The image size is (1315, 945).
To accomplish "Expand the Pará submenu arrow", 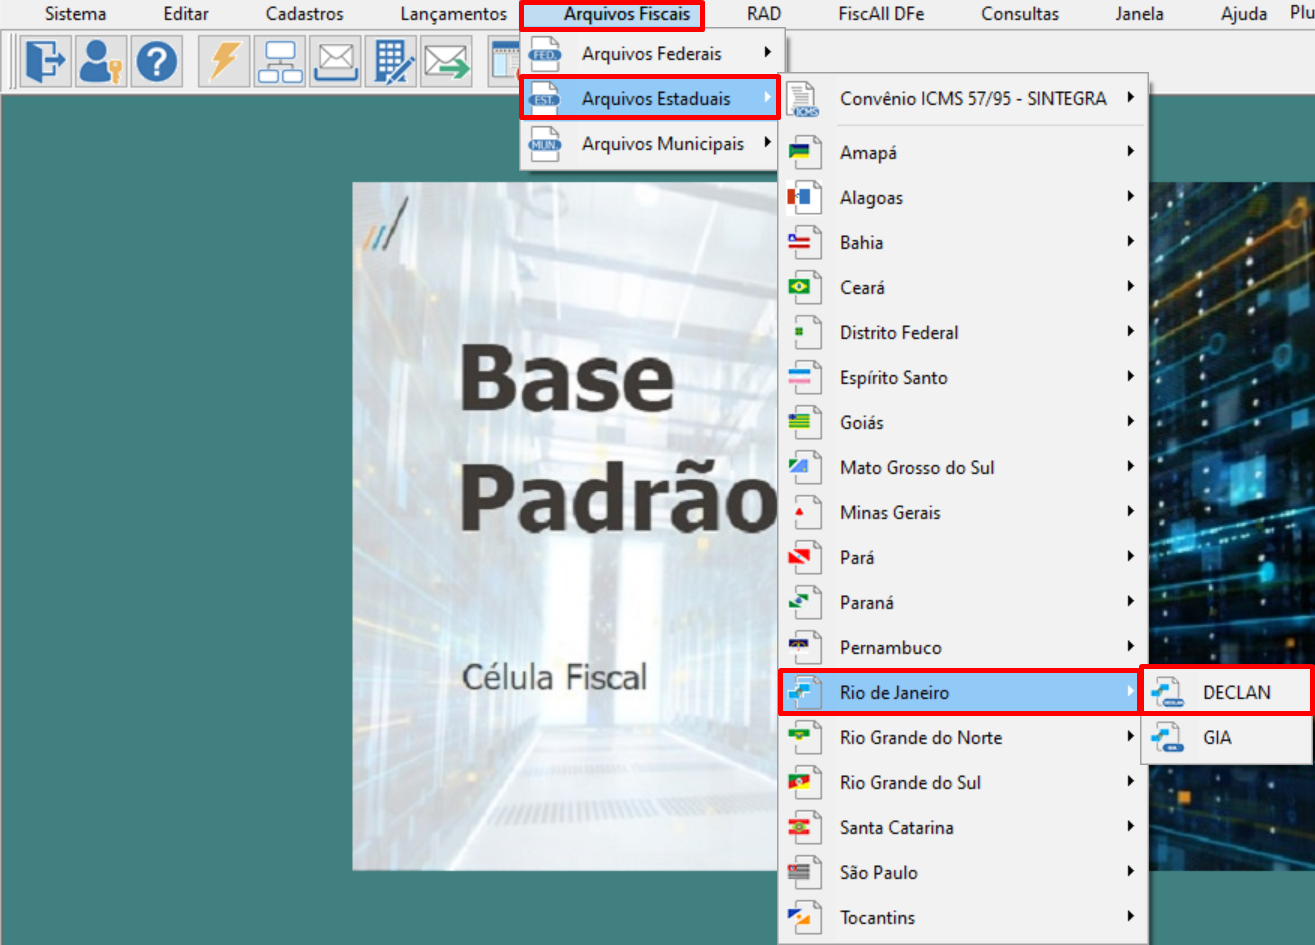I will coord(1130,556).
